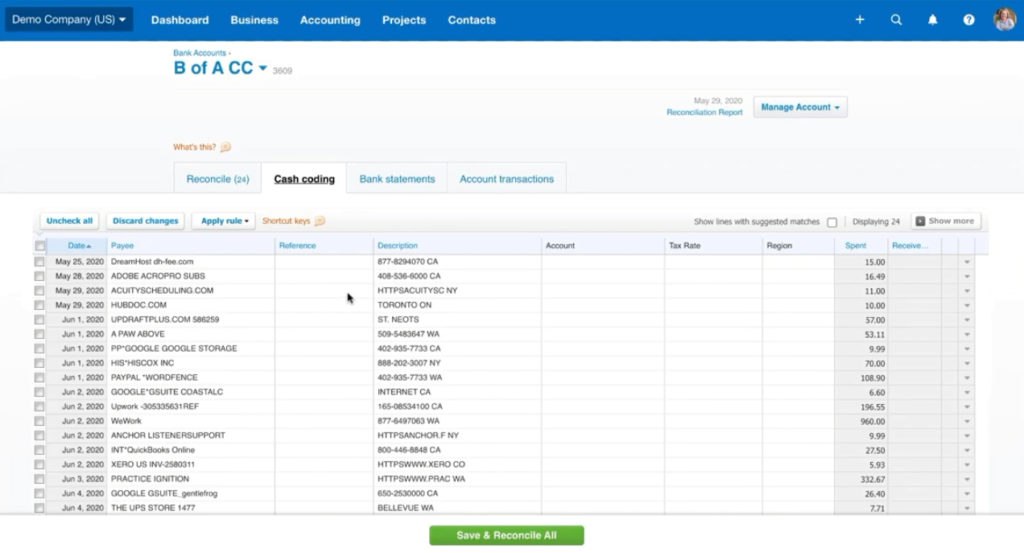The height and width of the screenshot is (553, 1024).
Task: Open the user profile avatar
Action: (x=1004, y=20)
